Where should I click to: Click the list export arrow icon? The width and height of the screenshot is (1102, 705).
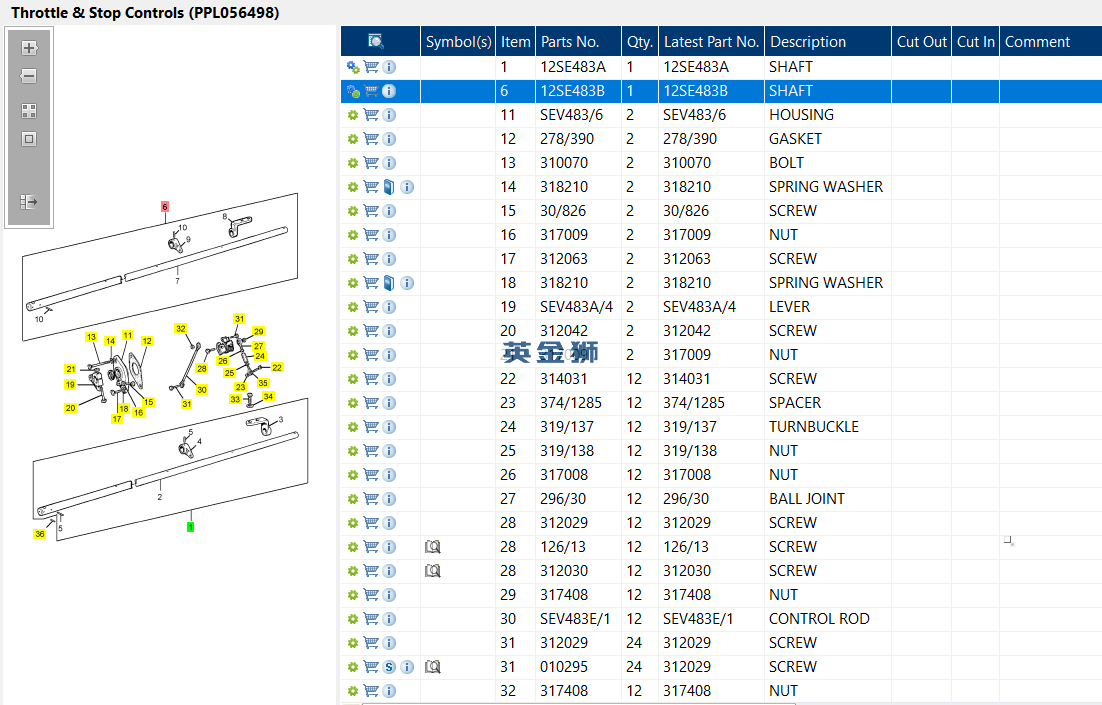tap(29, 202)
